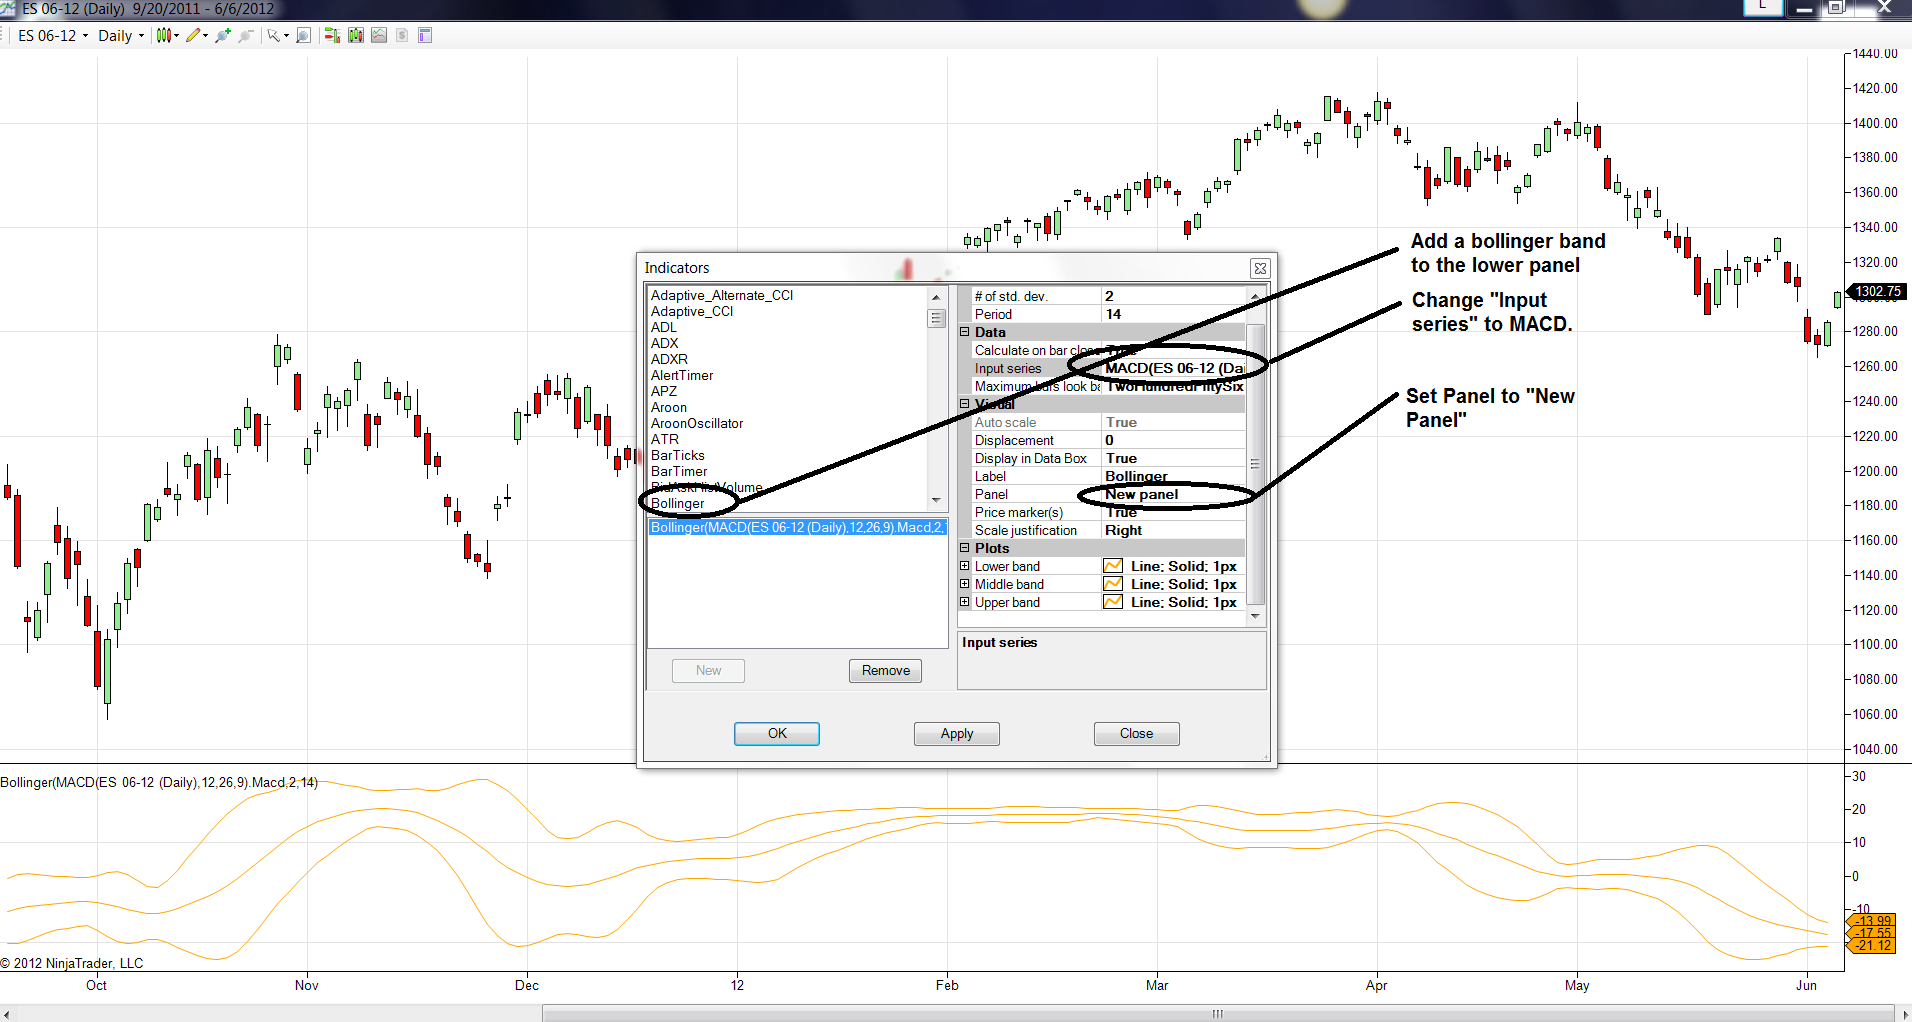Click the disabled New button
The height and width of the screenshot is (1022, 1912).
tap(708, 671)
